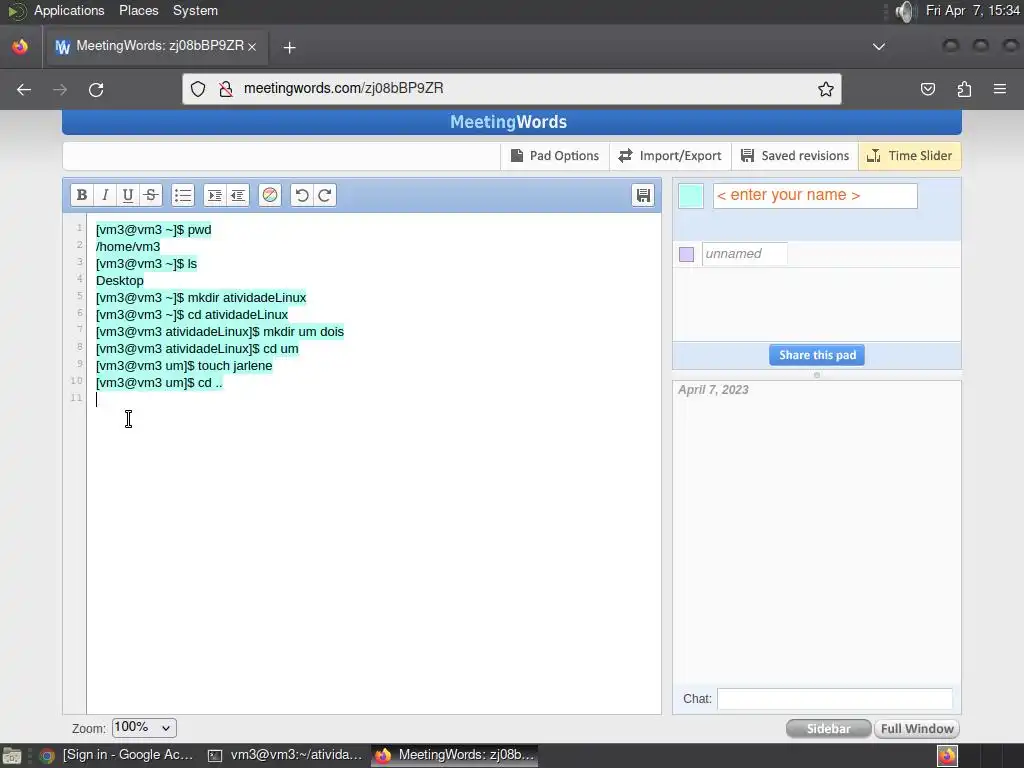
Task: Select the MeetingWords browser tab
Action: [155, 46]
